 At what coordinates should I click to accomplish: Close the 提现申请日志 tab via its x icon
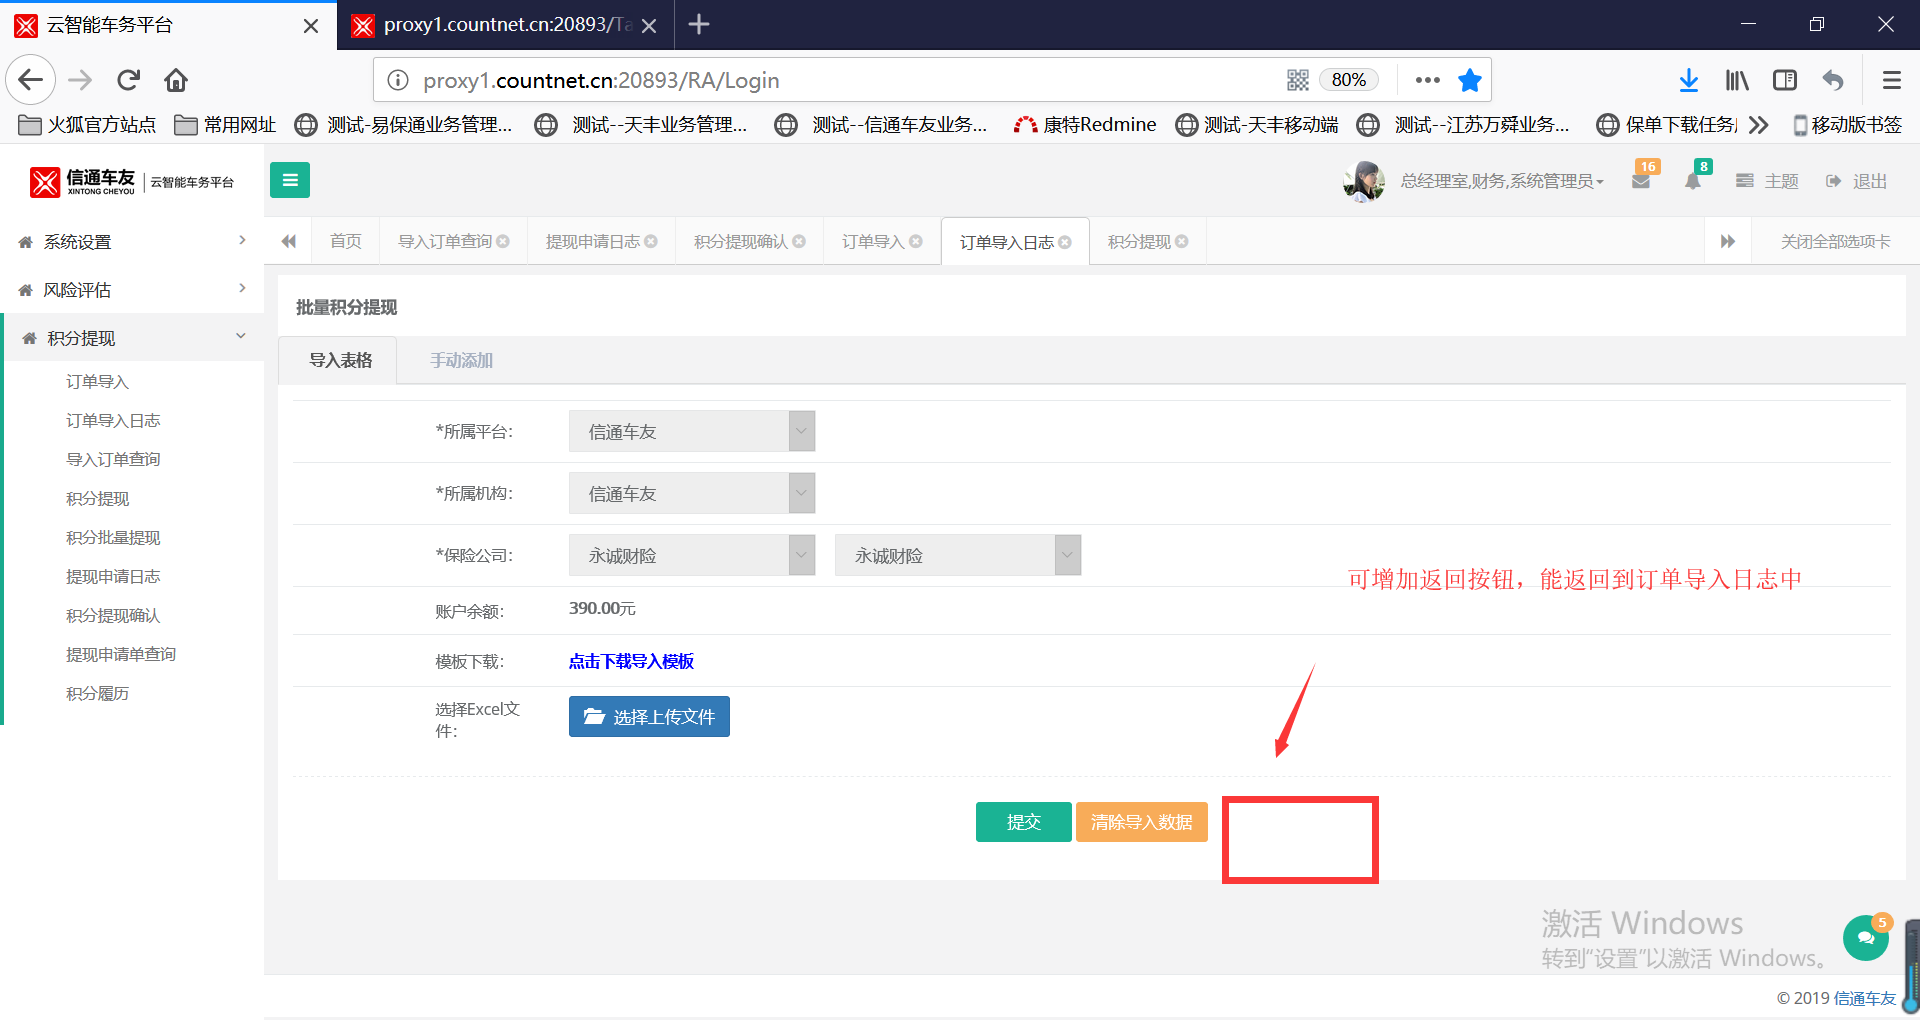[x=651, y=241]
